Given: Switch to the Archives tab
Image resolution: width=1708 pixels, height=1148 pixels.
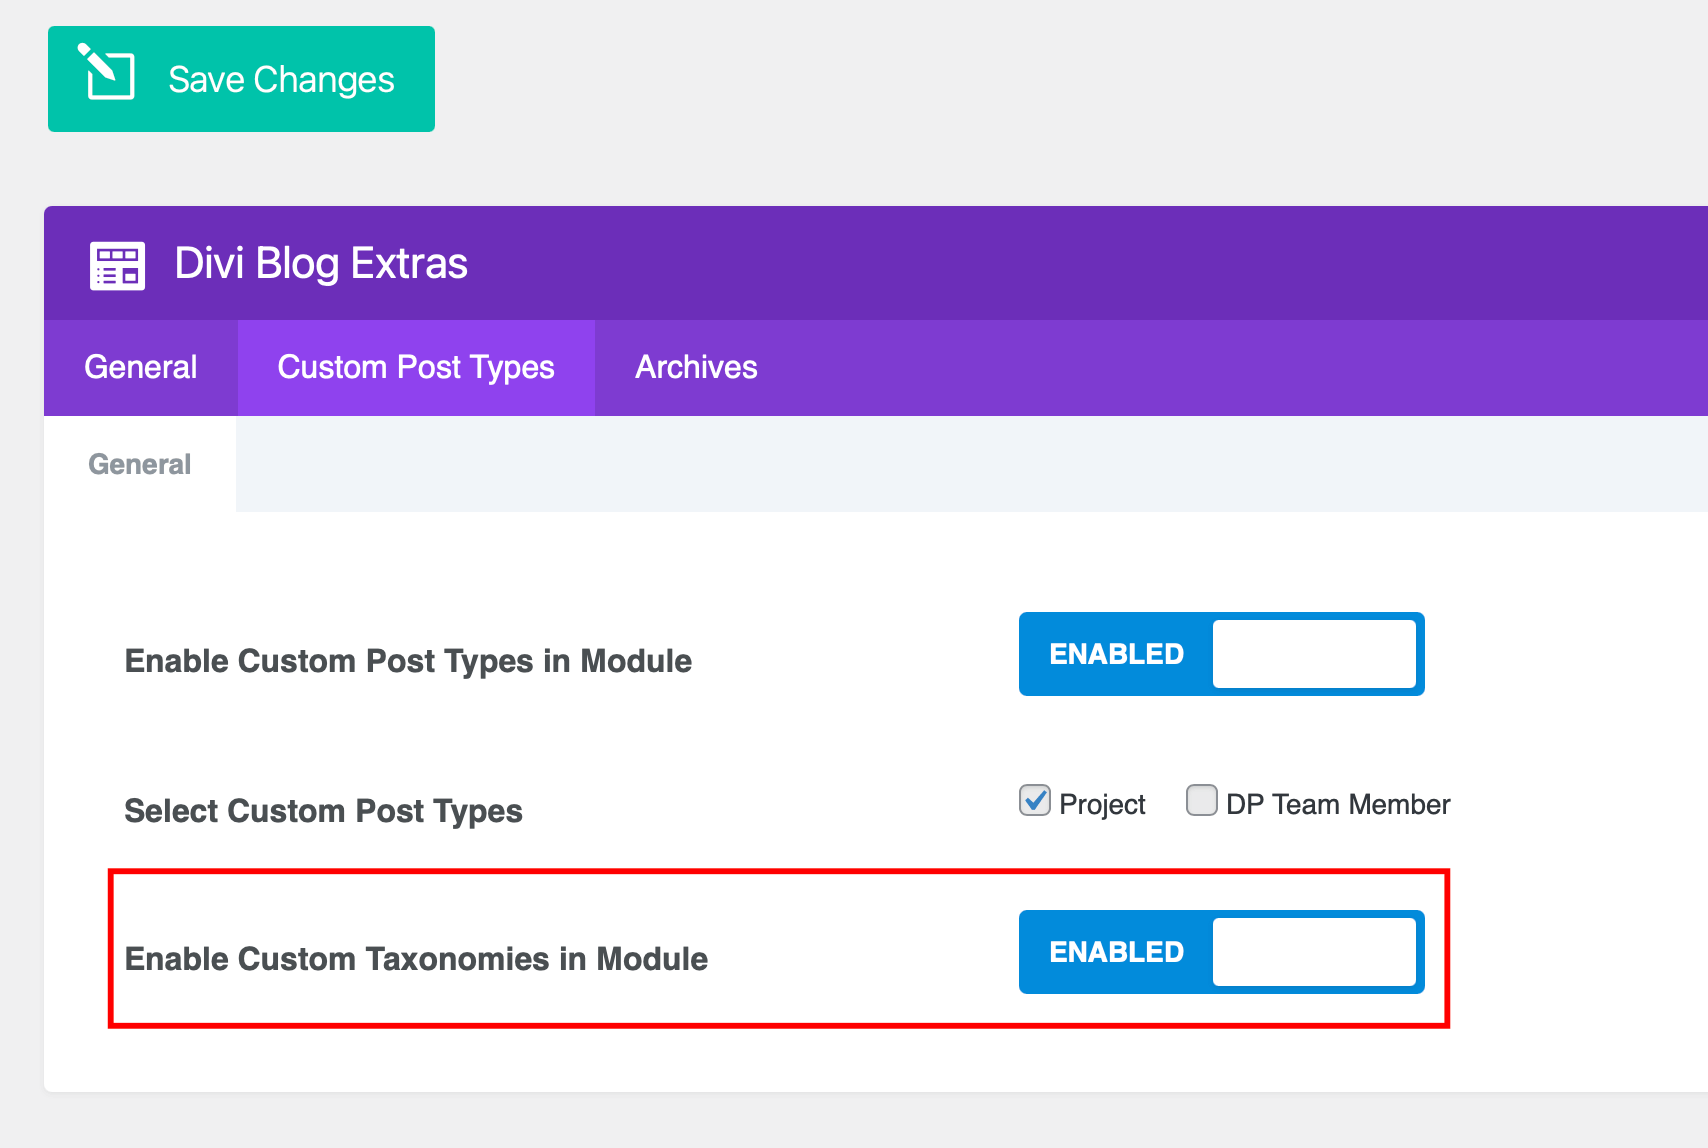Looking at the screenshot, I should [696, 367].
